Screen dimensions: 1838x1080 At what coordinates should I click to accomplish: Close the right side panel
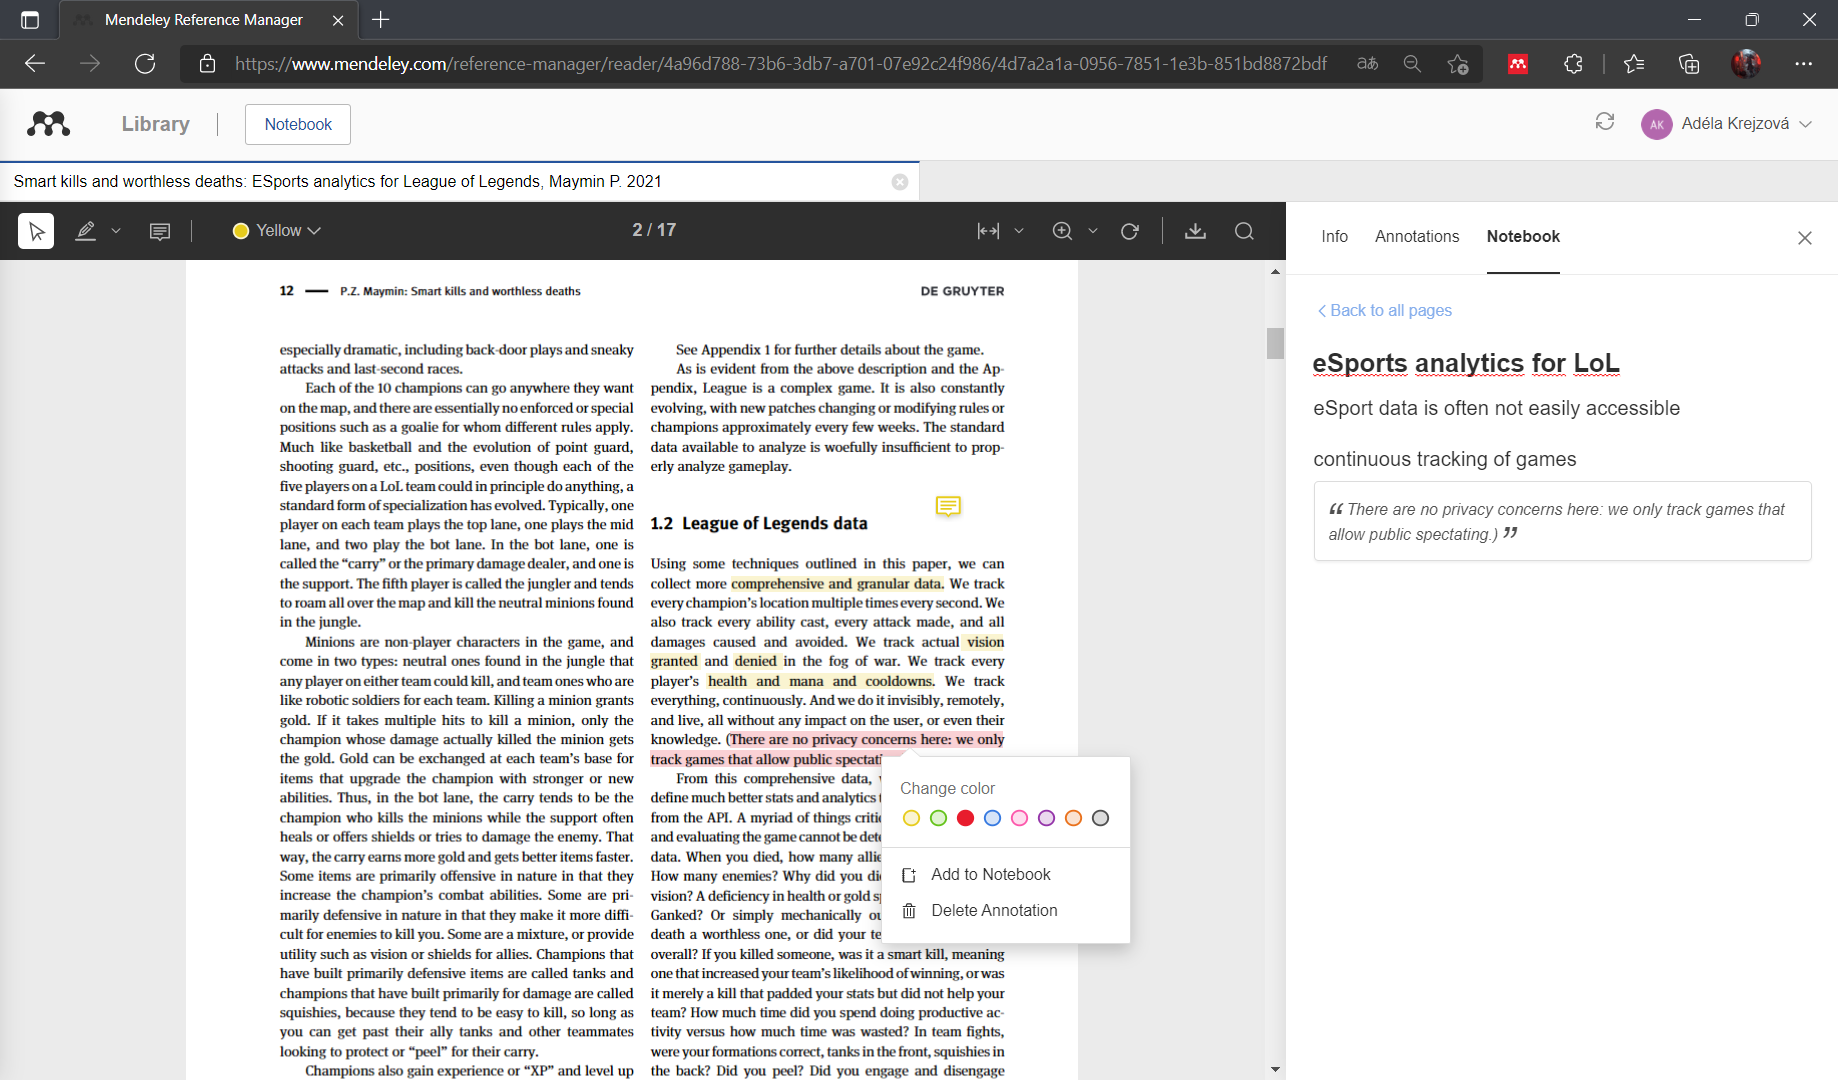(1805, 238)
